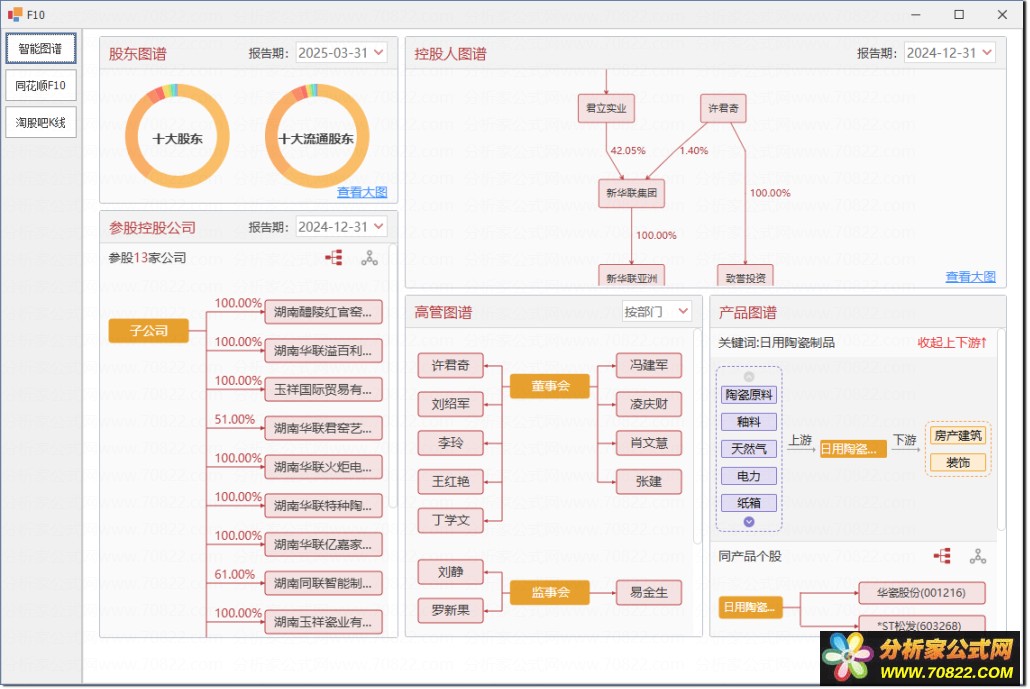This screenshot has width=1030, height=689.
Task: Select tree layout icon in 同产品个股
Action: (942, 556)
